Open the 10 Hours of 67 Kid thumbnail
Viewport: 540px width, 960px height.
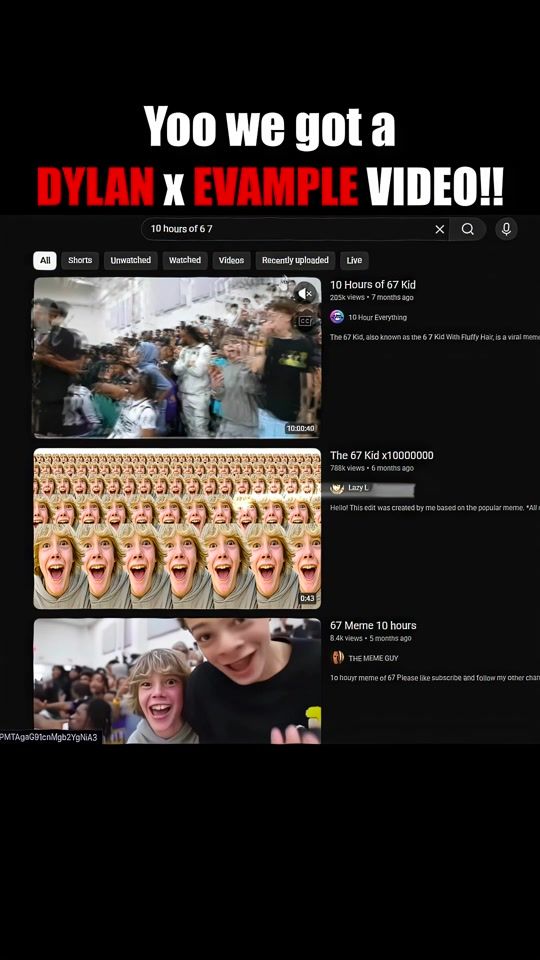coord(177,358)
